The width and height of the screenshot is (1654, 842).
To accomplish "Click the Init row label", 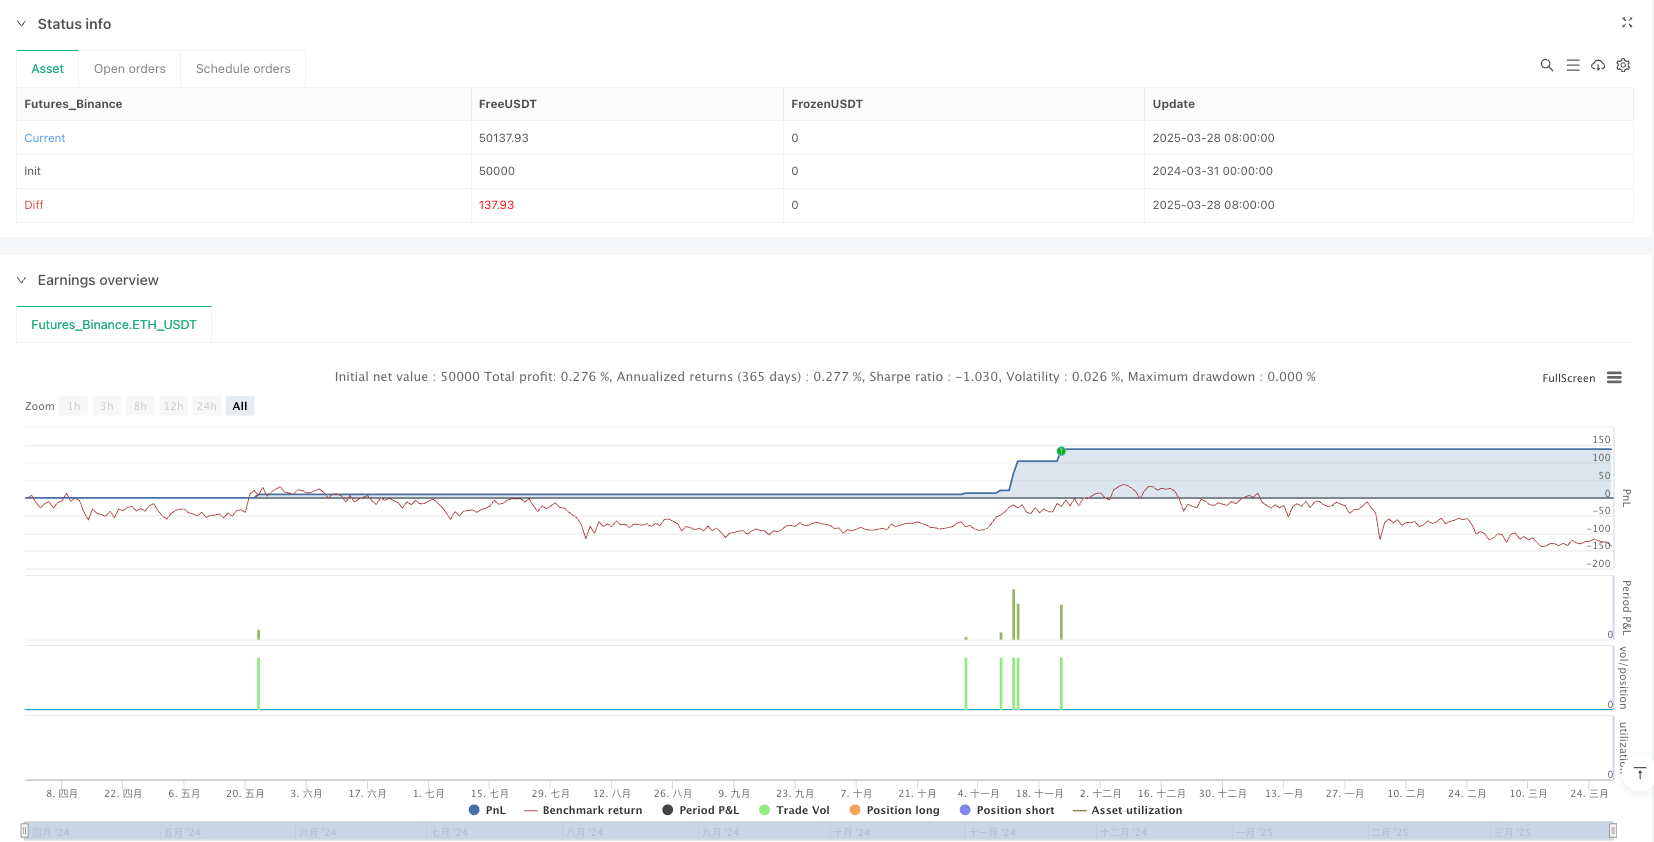I will click(x=33, y=171).
